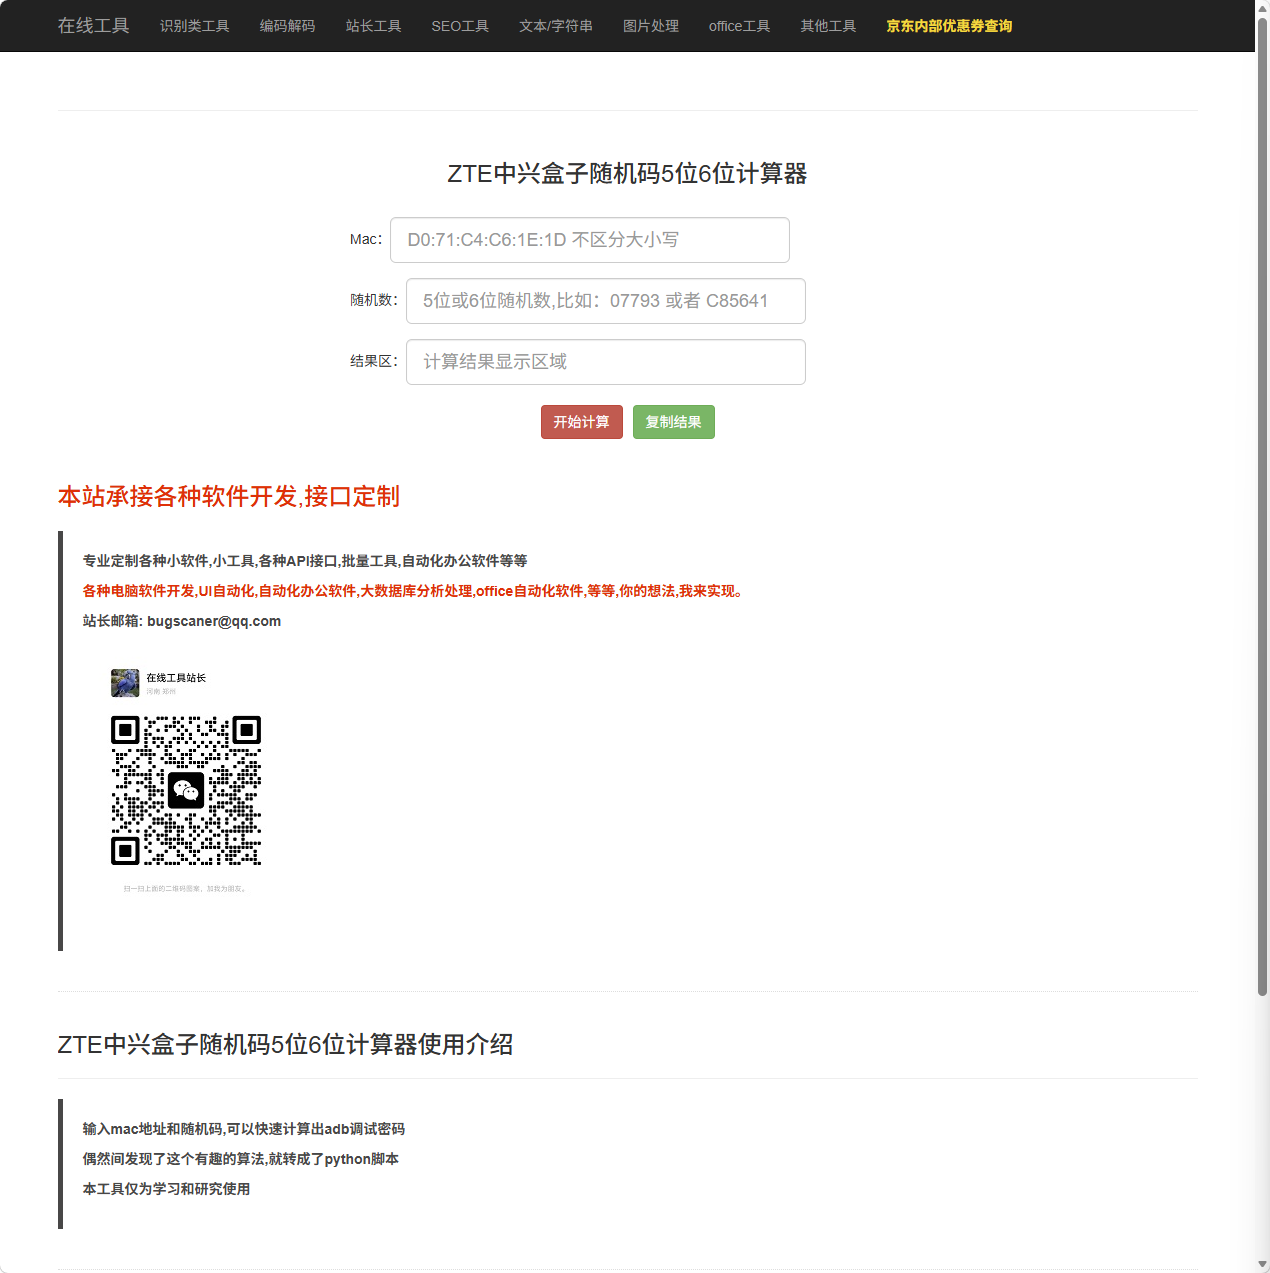Click the 在线工具站长 avatar picture
This screenshot has height=1273, width=1270.
point(125,683)
